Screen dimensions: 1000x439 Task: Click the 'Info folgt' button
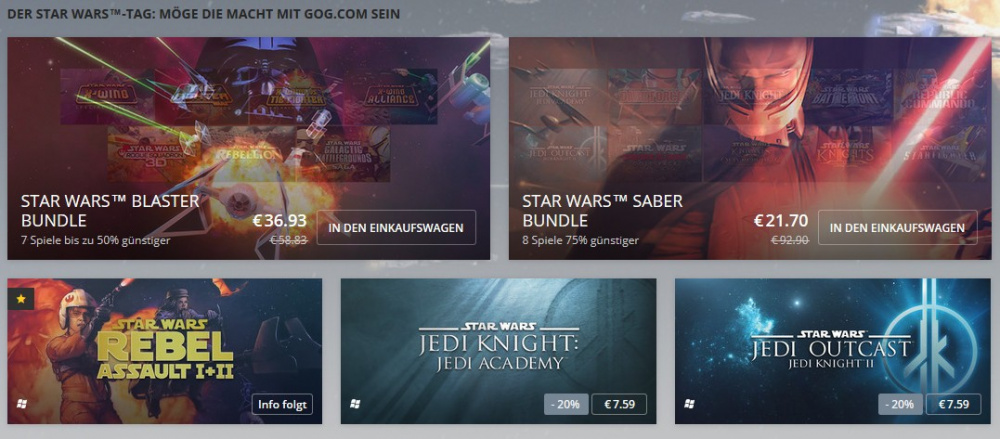[x=282, y=405]
